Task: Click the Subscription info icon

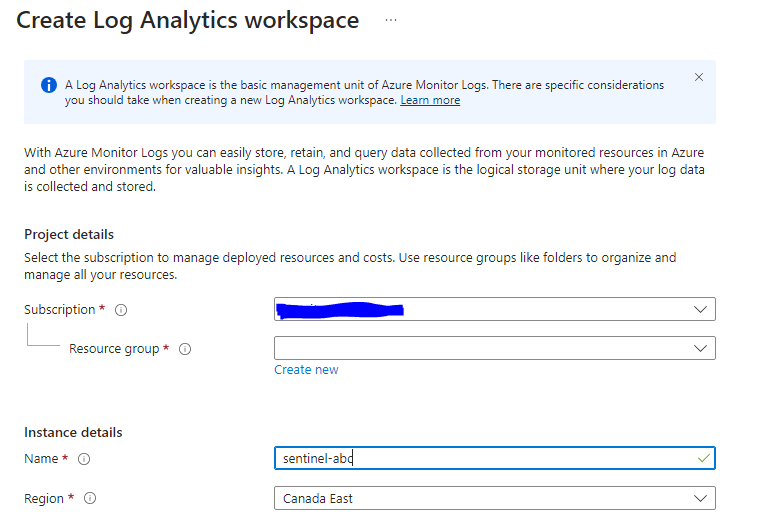Action: 121,310
